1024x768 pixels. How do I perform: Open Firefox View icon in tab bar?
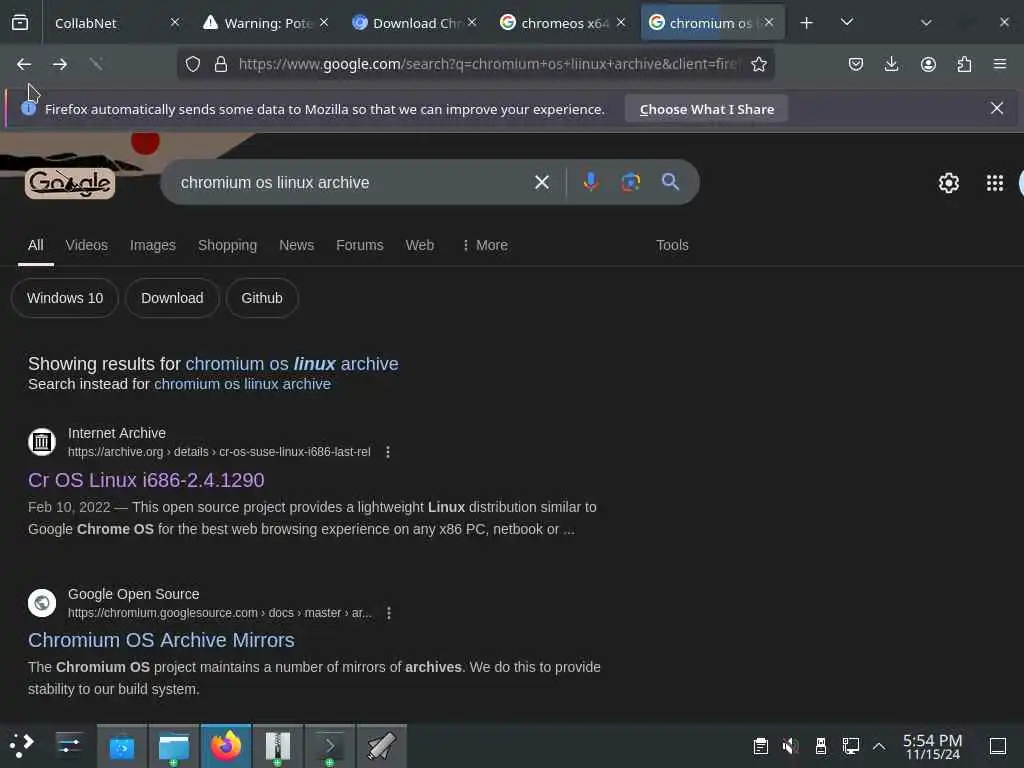point(20,23)
